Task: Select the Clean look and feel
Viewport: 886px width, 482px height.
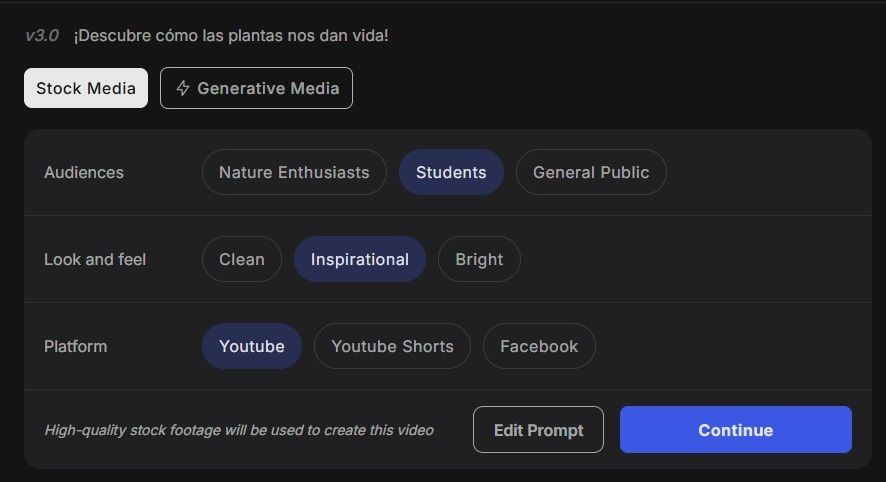Action: click(x=242, y=259)
